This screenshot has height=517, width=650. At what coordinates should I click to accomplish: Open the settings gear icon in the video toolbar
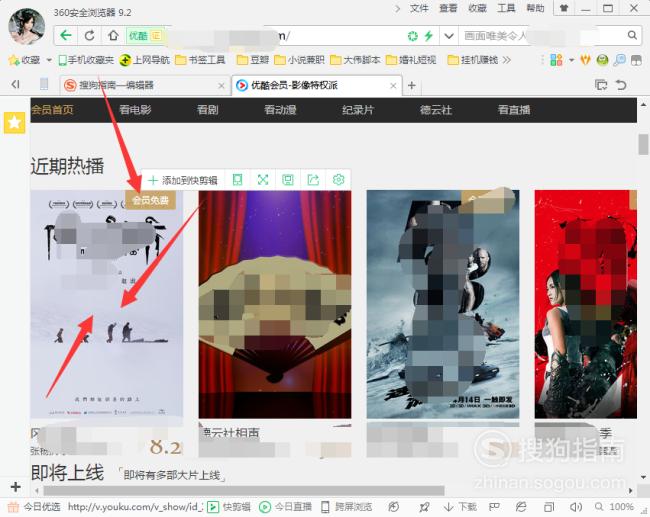click(x=339, y=180)
